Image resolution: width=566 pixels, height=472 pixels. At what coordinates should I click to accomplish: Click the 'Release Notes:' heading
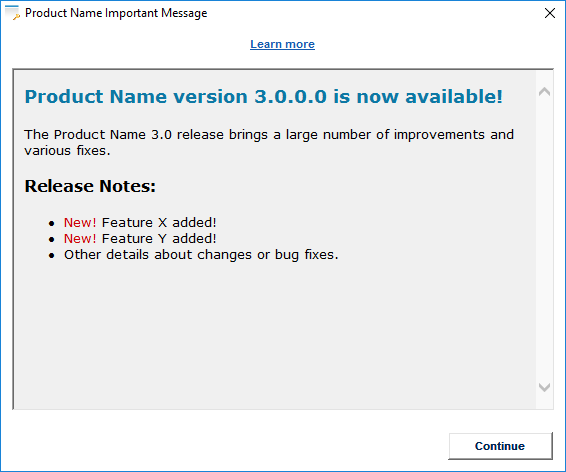(90, 186)
